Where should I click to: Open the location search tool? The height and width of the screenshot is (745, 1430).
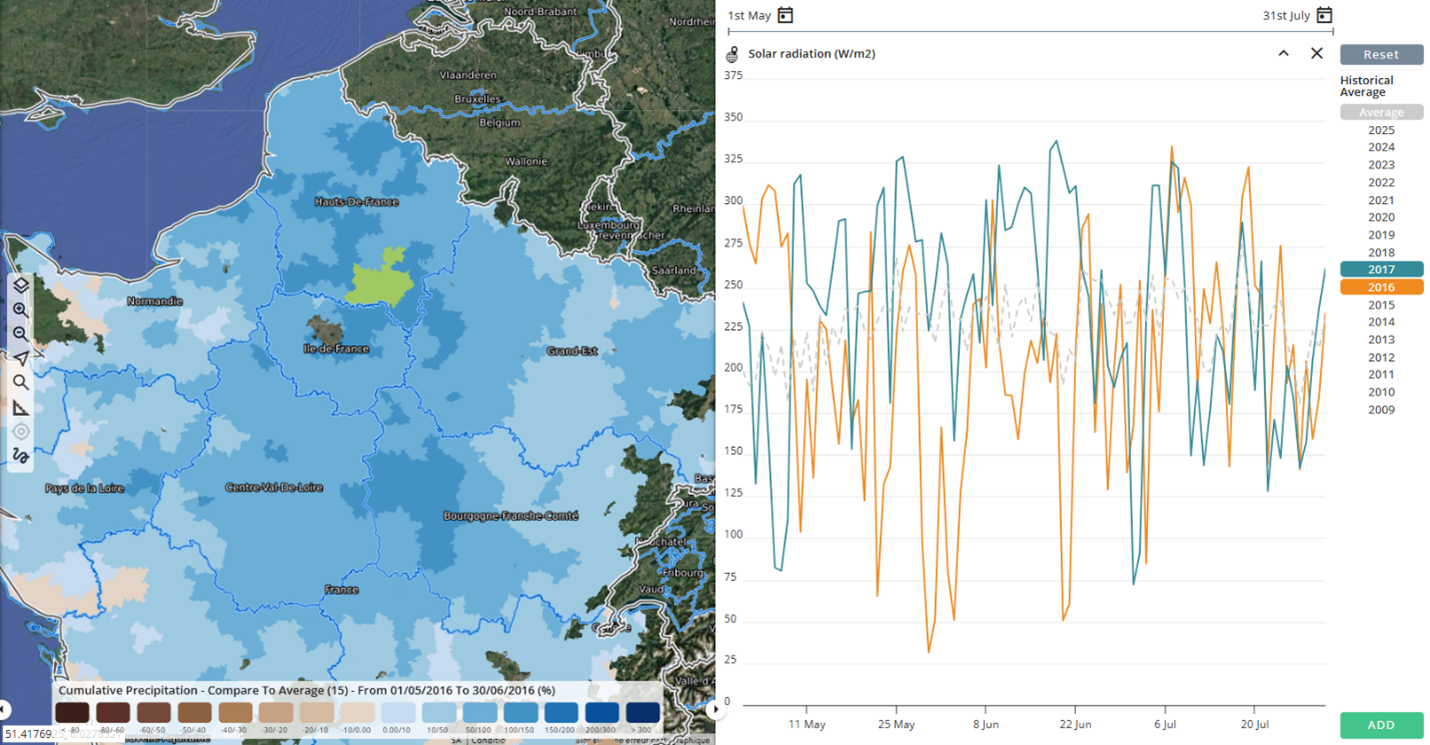pyautogui.click(x=22, y=381)
